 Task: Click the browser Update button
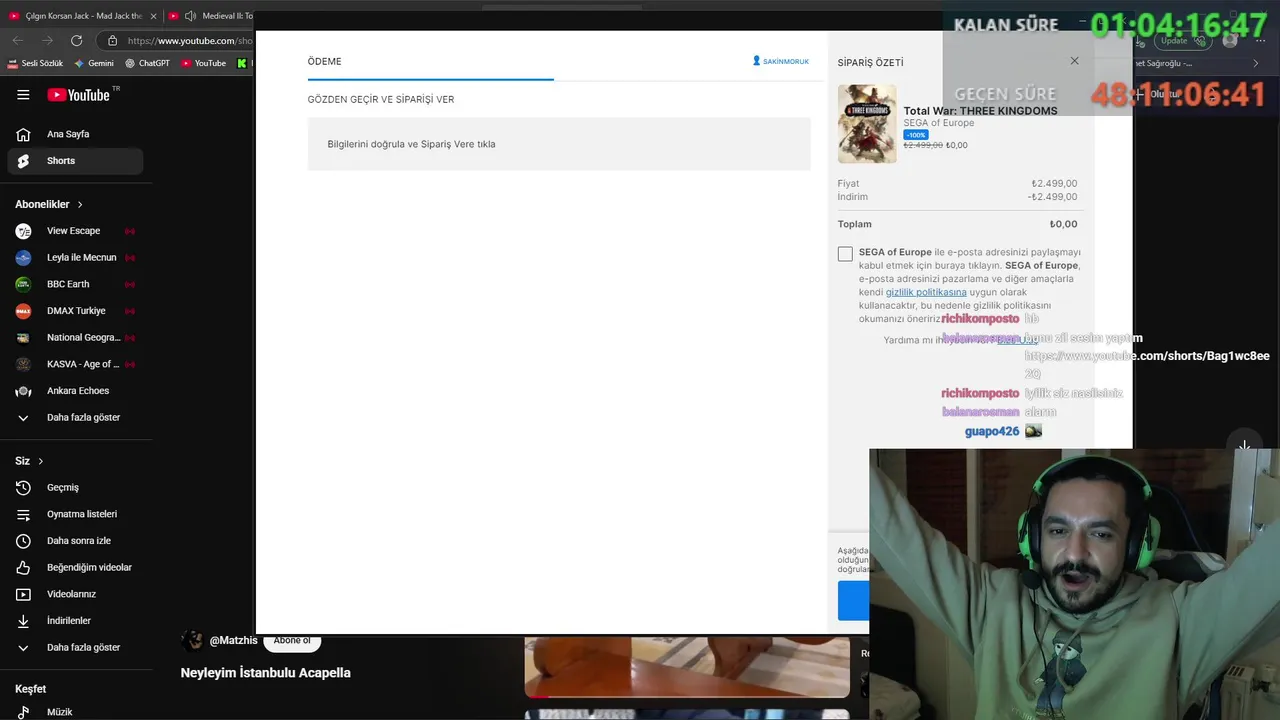click(x=1181, y=40)
